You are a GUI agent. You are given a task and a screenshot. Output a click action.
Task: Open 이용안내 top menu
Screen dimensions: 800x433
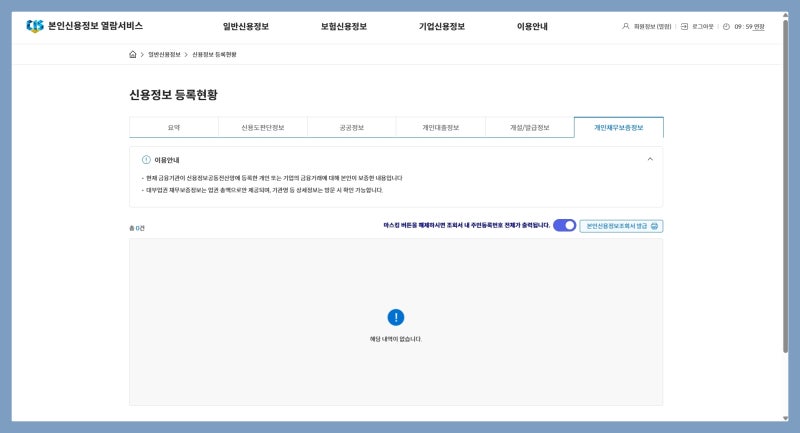532,27
